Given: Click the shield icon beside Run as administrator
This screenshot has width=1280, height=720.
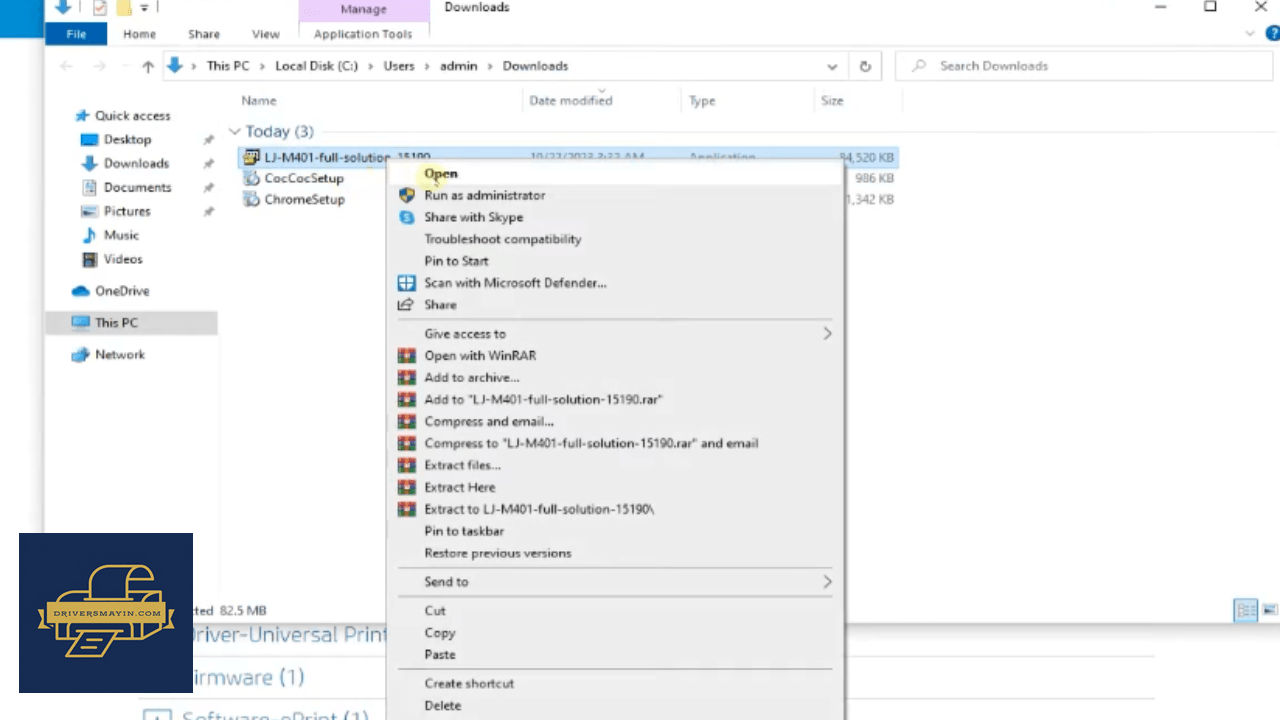Looking at the screenshot, I should [x=406, y=196].
